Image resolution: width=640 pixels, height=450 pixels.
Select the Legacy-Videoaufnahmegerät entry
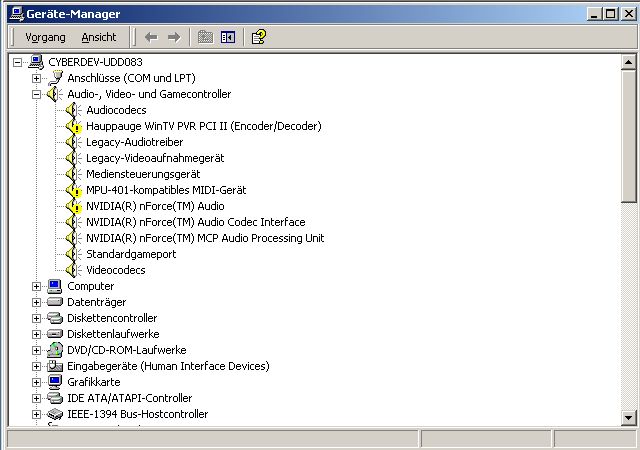[155, 158]
